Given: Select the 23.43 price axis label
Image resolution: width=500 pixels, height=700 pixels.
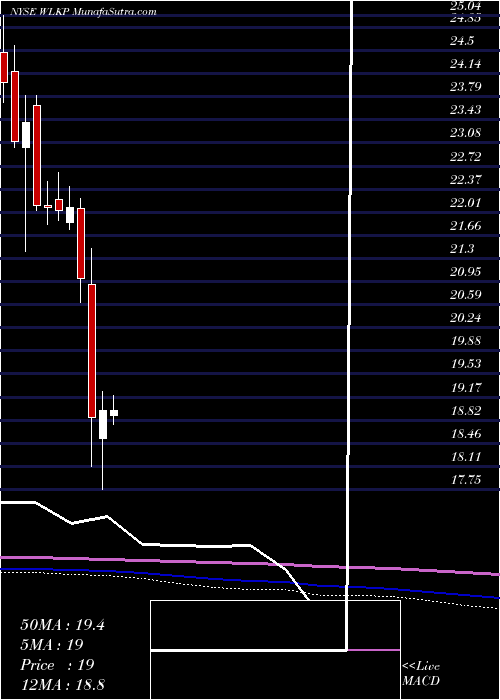Looking at the screenshot, I should coord(466,109).
